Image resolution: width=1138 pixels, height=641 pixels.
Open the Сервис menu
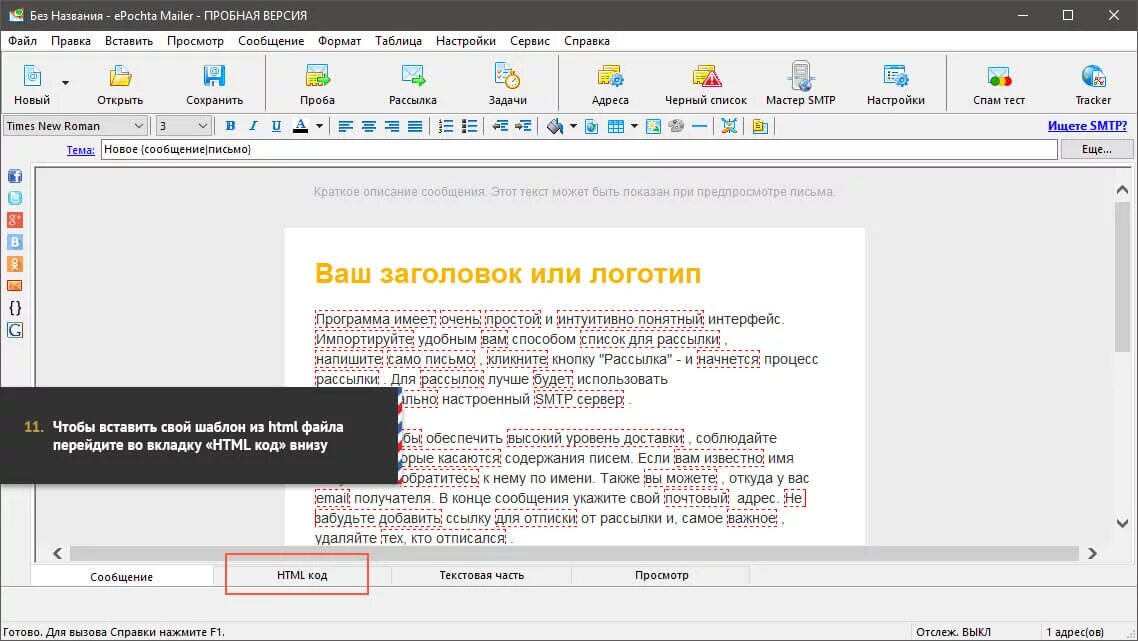530,41
